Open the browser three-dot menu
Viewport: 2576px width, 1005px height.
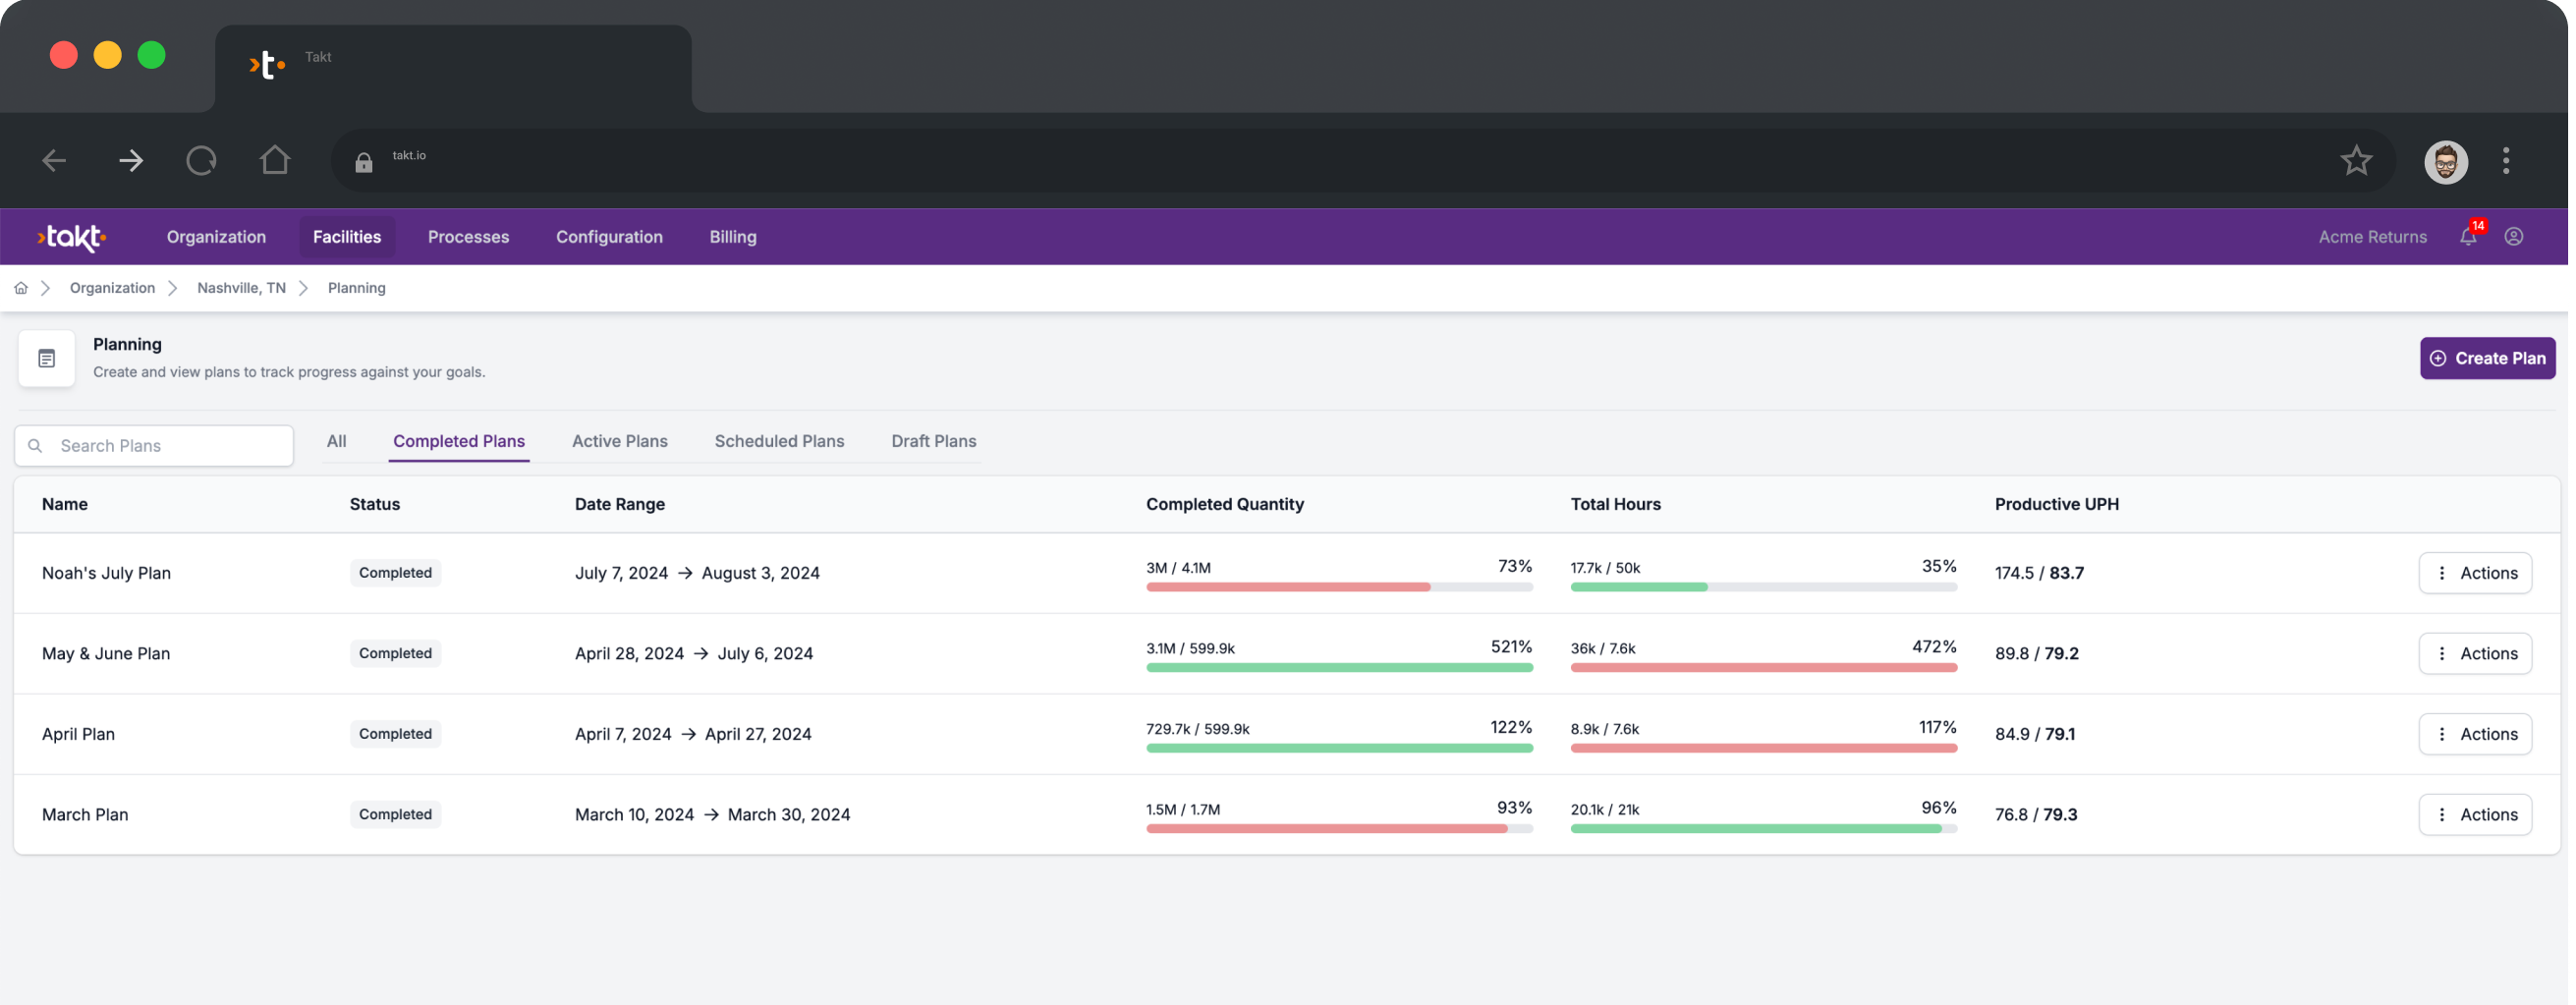coord(2506,159)
